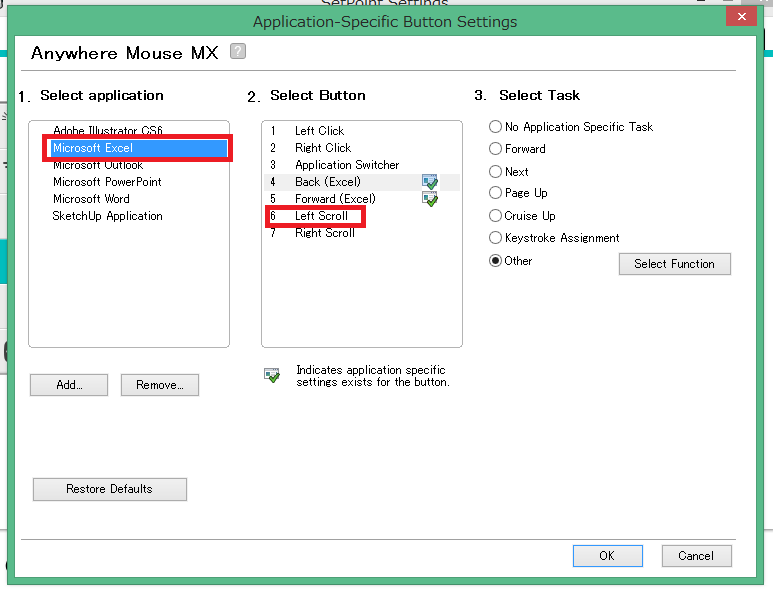Screen dimensions: 773x594
Task: Click the Remove... button
Action: tap(160, 385)
